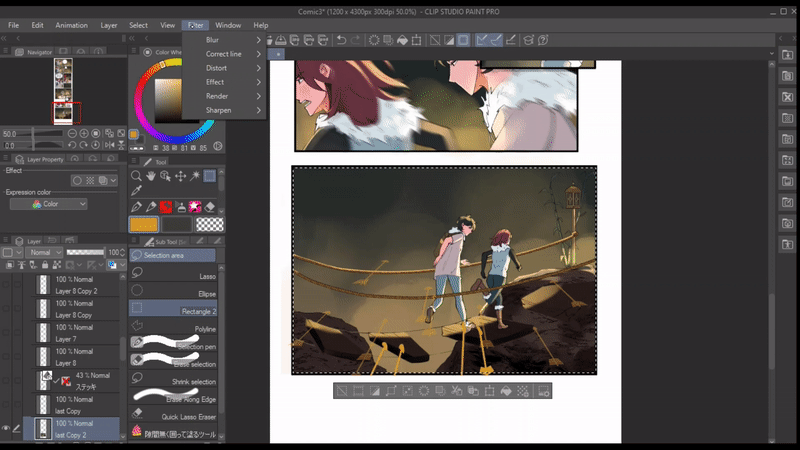The height and width of the screenshot is (450, 800).
Task: Click Deselect icon in selection launcher
Action: tap(341, 390)
